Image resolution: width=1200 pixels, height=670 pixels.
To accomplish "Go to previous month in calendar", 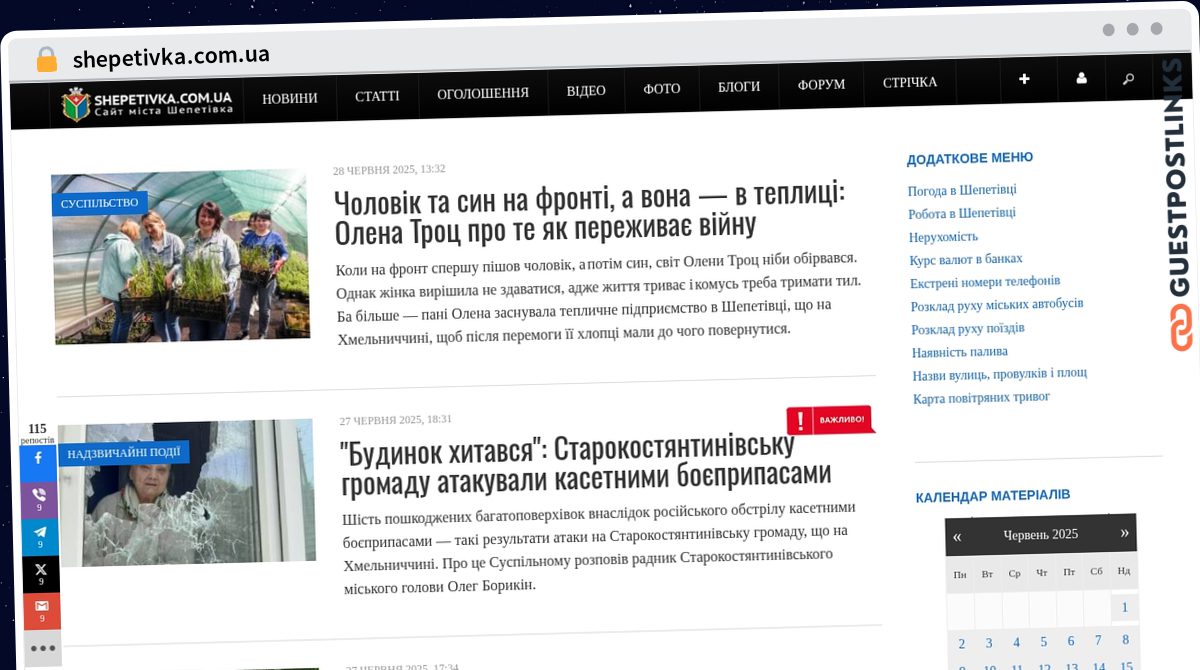I will coord(957,537).
